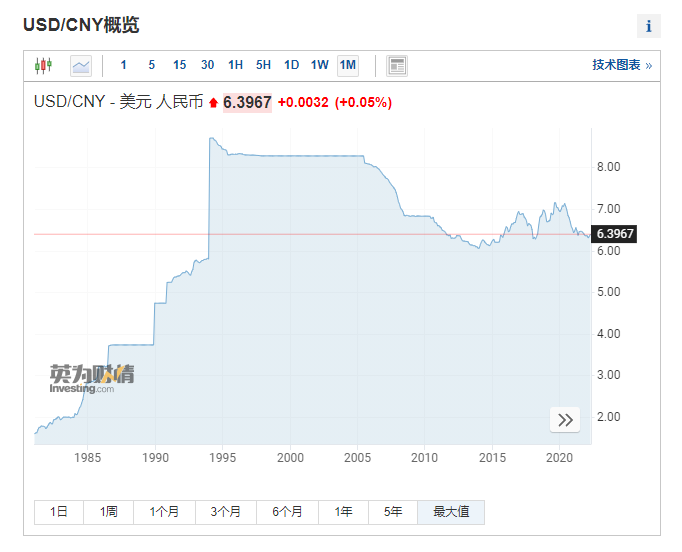This screenshot has height=552, width=682.
Task: Click the Investing.com watermark logo
Action: [x=92, y=378]
